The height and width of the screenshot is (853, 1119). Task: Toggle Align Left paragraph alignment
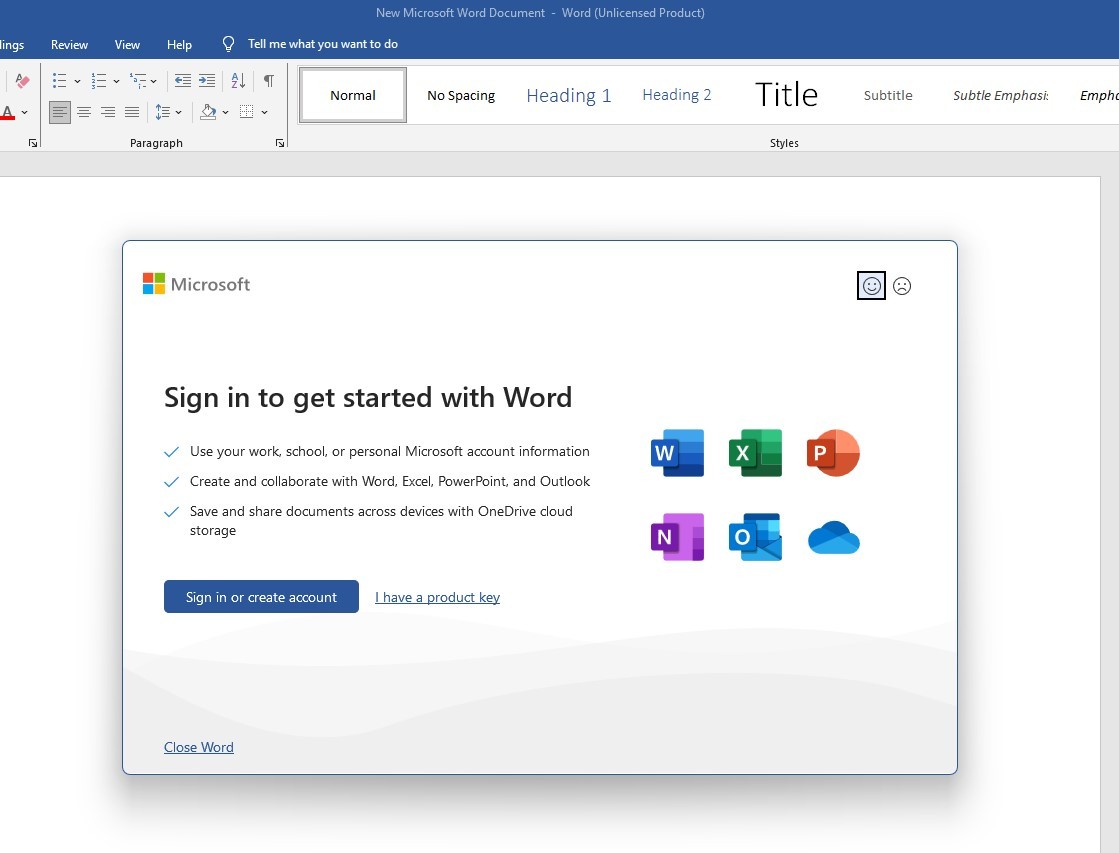[x=60, y=112]
